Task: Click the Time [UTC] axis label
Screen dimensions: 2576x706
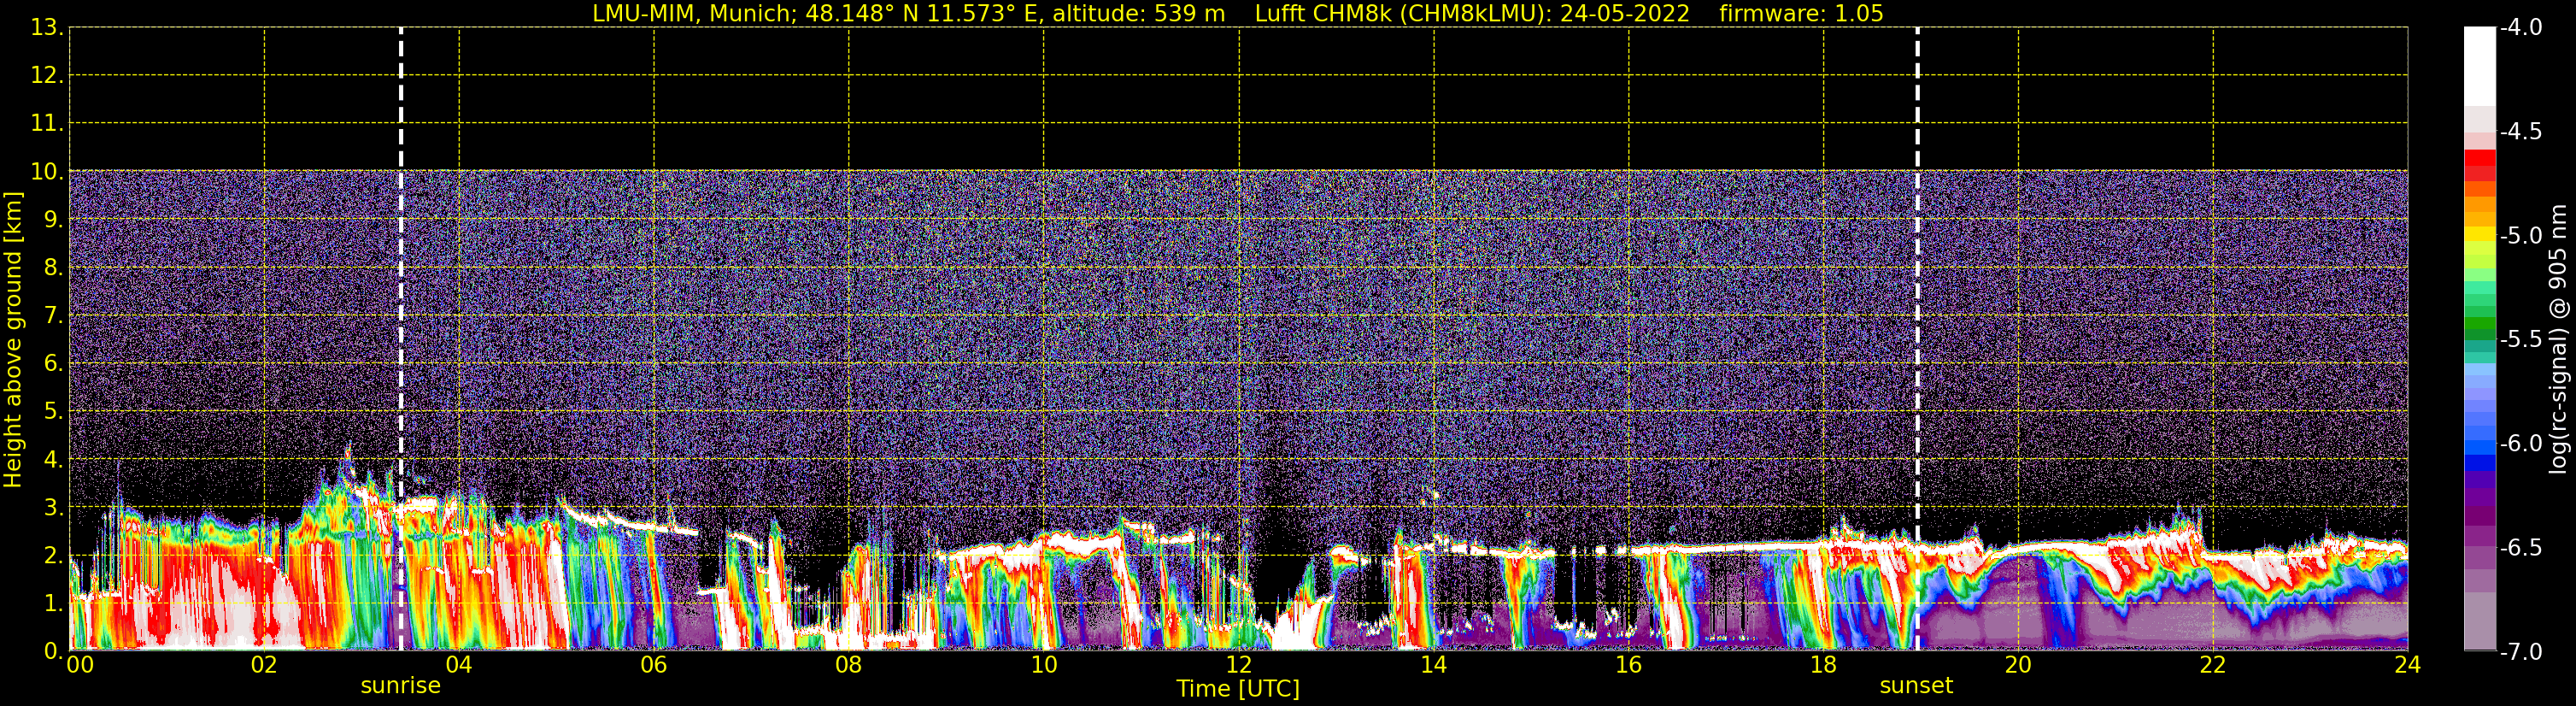Action: 1237,689
